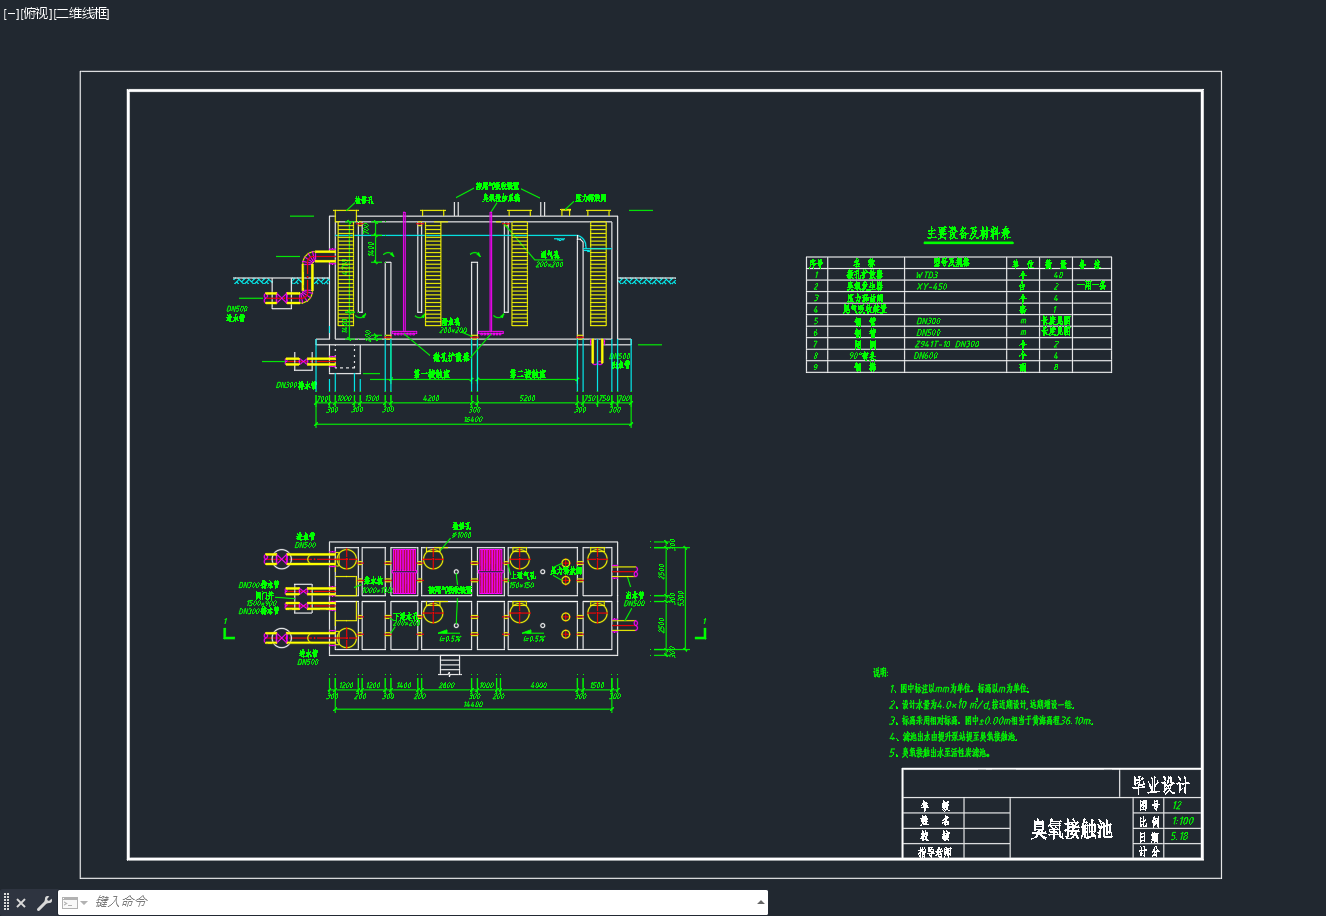Select note 1 about mm units
Screen dimensions: 1326x916
[x=959, y=689]
